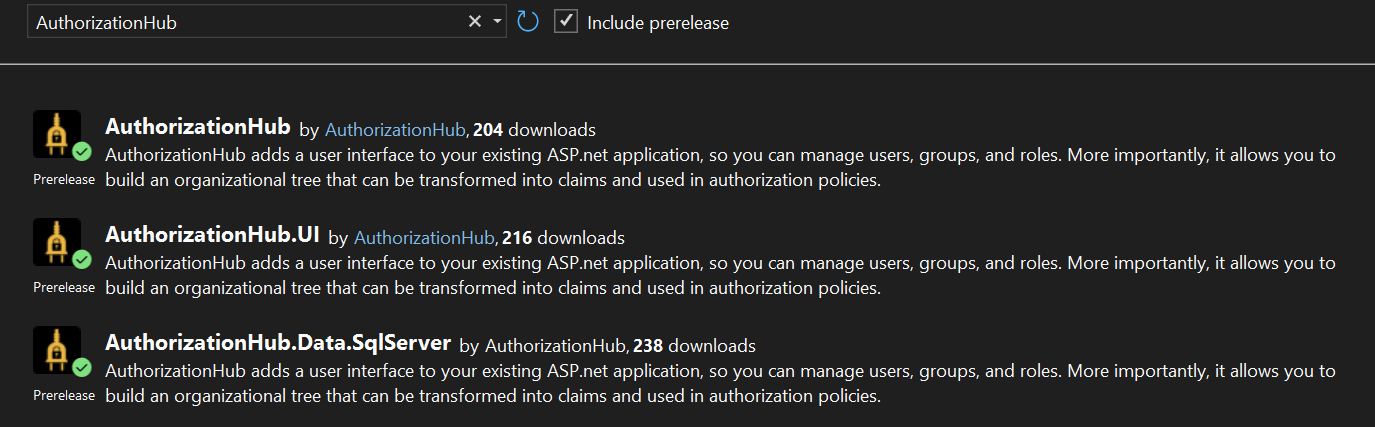The height and width of the screenshot is (427, 1375).
Task: Click the green badge on AuthorizationHub.Data.SqlServer
Action: click(82, 368)
